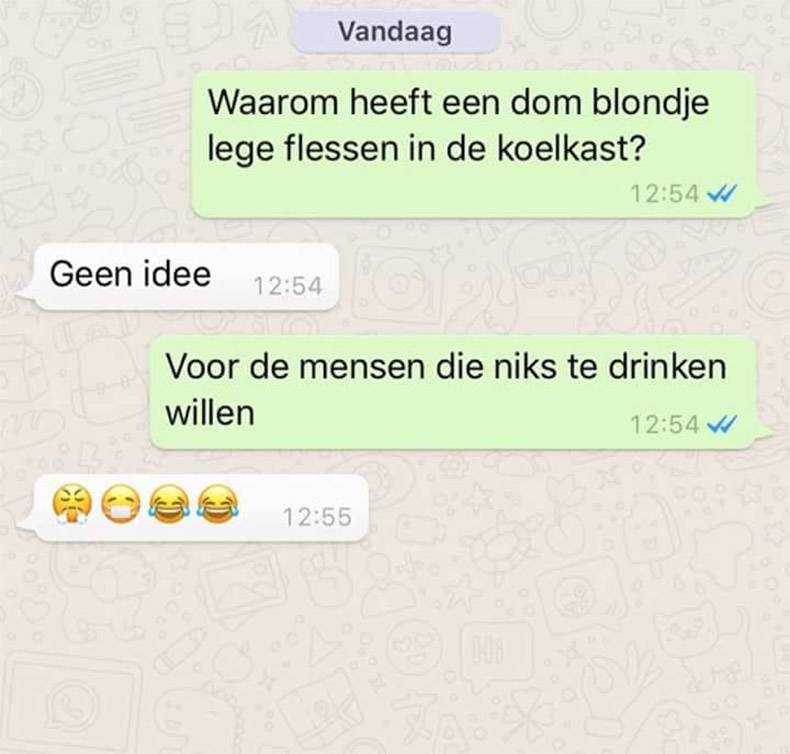Click the 12:54 timestamp on the koelkast question
Image resolution: width=790 pixels, height=754 pixels.
(665, 193)
